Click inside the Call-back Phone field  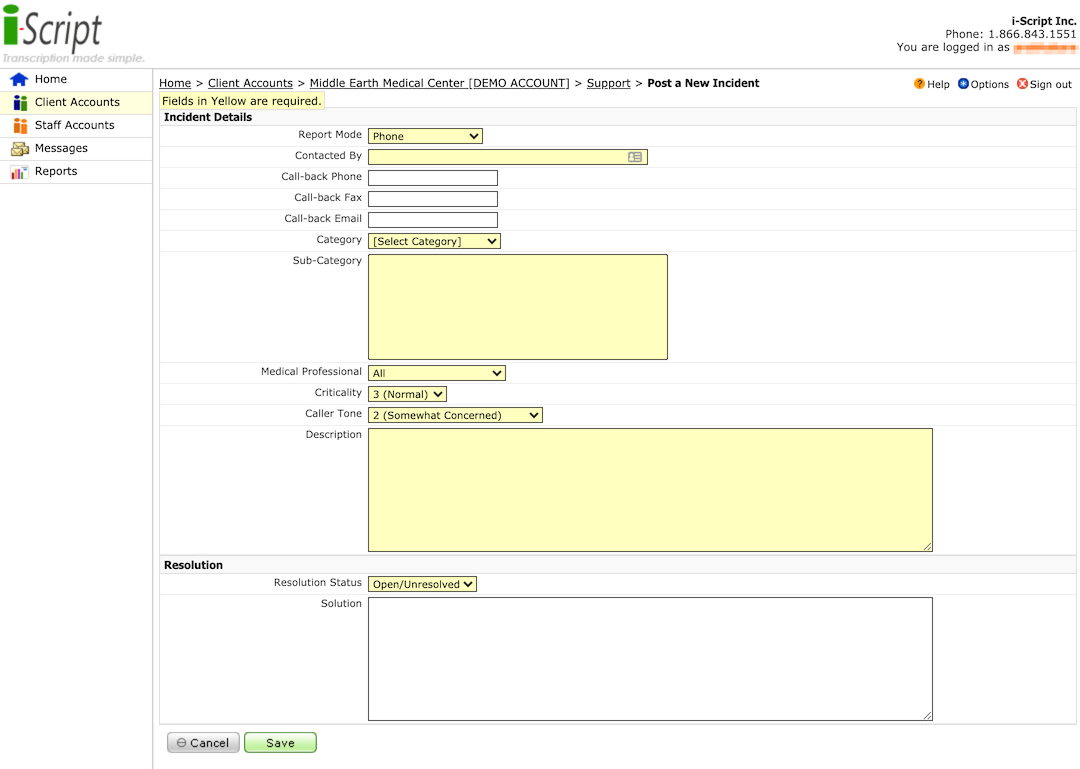(x=432, y=177)
